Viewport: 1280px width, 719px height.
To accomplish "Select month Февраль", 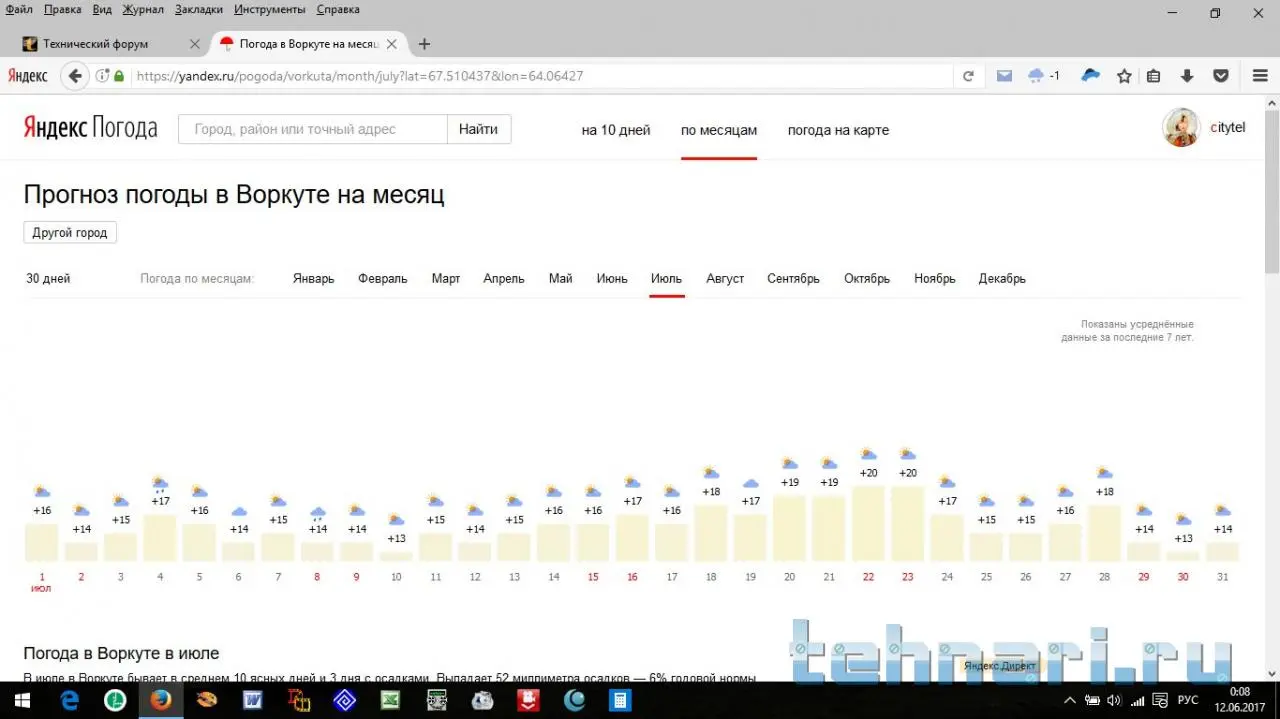I will click(383, 279).
